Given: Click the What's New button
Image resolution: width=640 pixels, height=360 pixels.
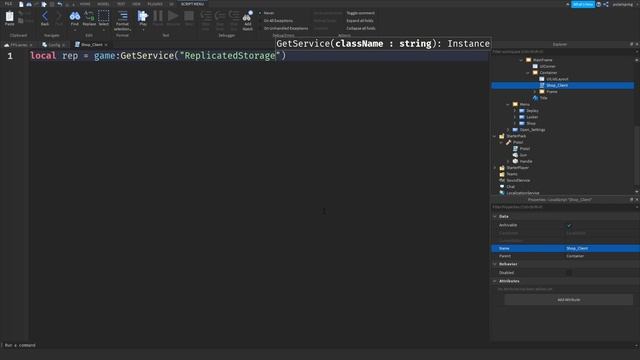Looking at the screenshot, I should pyautogui.click(x=582, y=4).
